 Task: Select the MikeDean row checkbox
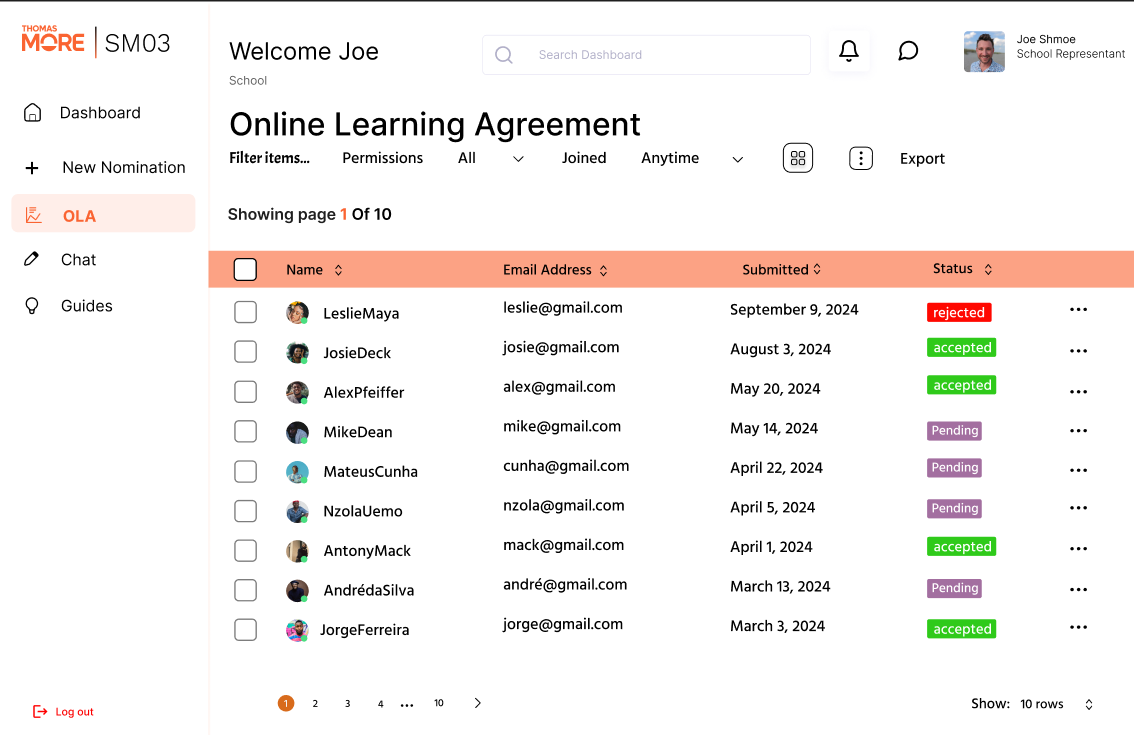tap(245, 431)
